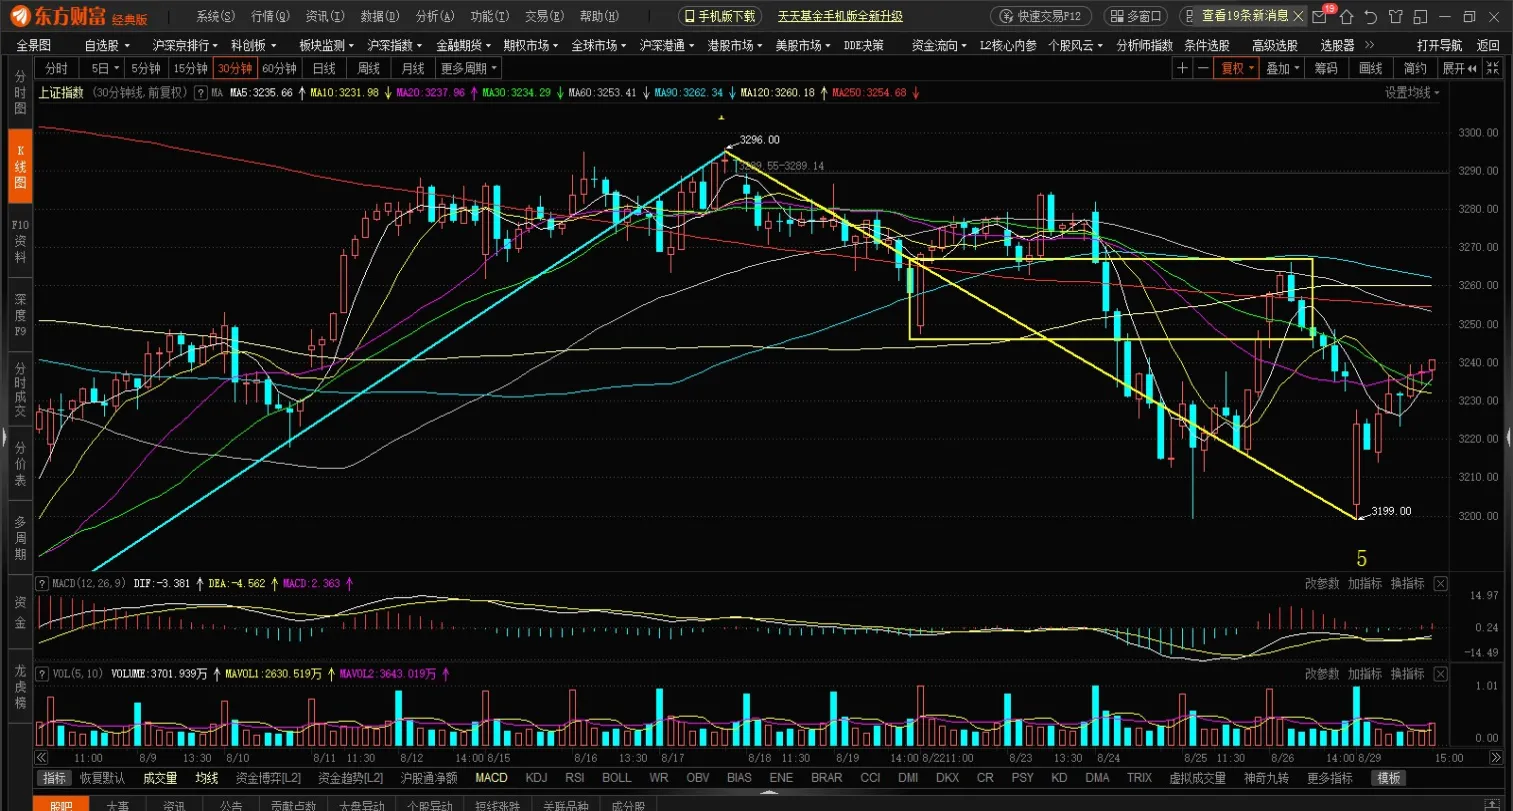This screenshot has width=1513, height=811.
Task: Switch to 分时 period
Action: click(57, 68)
